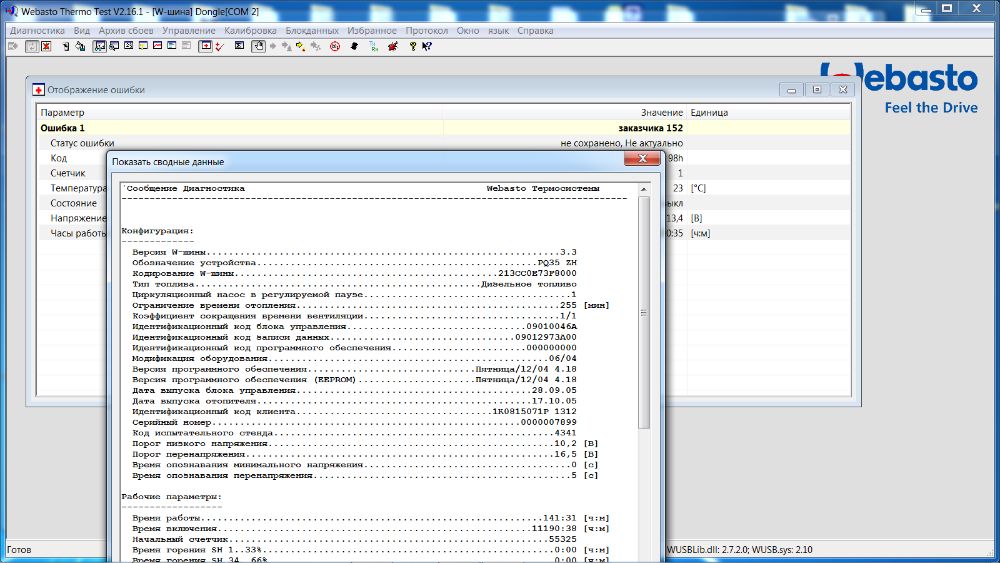The image size is (1000, 563).
Task: Minimize the Webasto Thermo Test main window
Action: [x=926, y=9]
